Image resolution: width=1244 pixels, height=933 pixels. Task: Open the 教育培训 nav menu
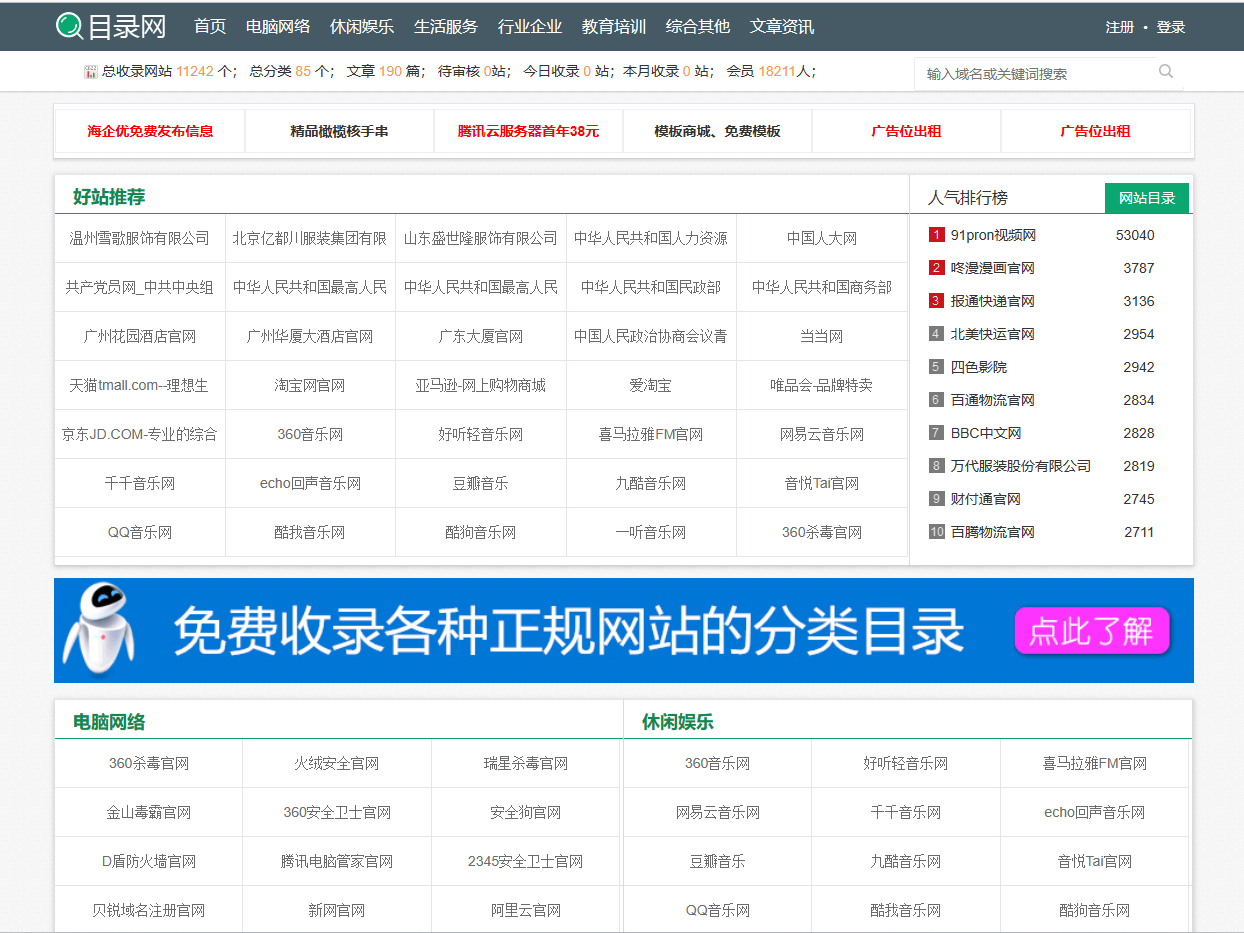click(x=614, y=27)
